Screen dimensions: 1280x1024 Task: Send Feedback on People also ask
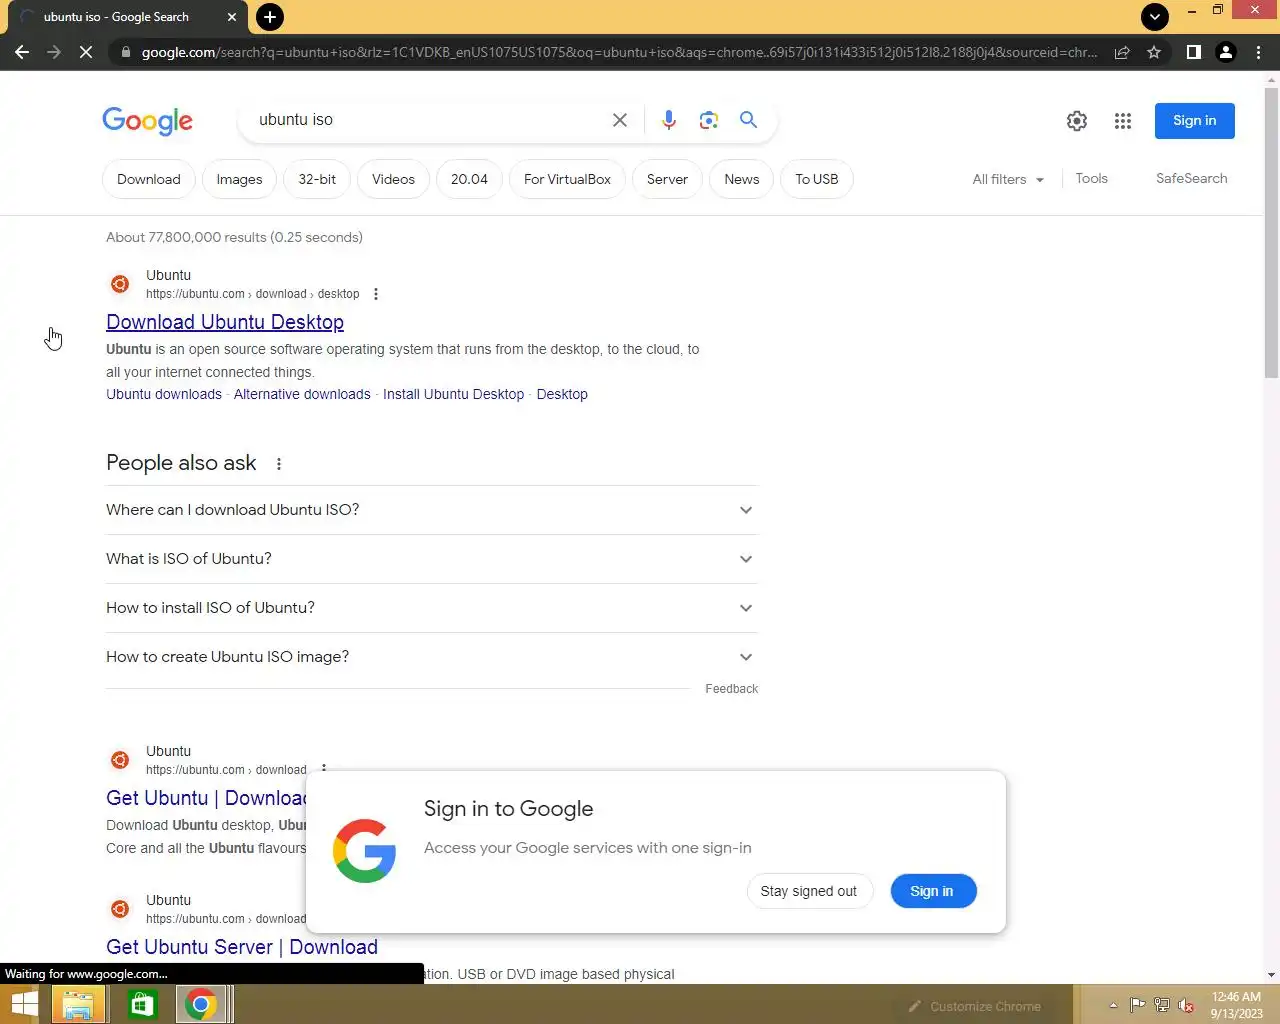click(x=732, y=690)
